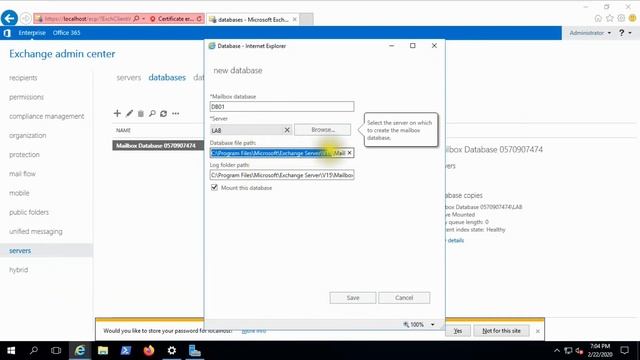Open PowerShell from the taskbar
The width and height of the screenshot is (640, 360).
pos(126,351)
